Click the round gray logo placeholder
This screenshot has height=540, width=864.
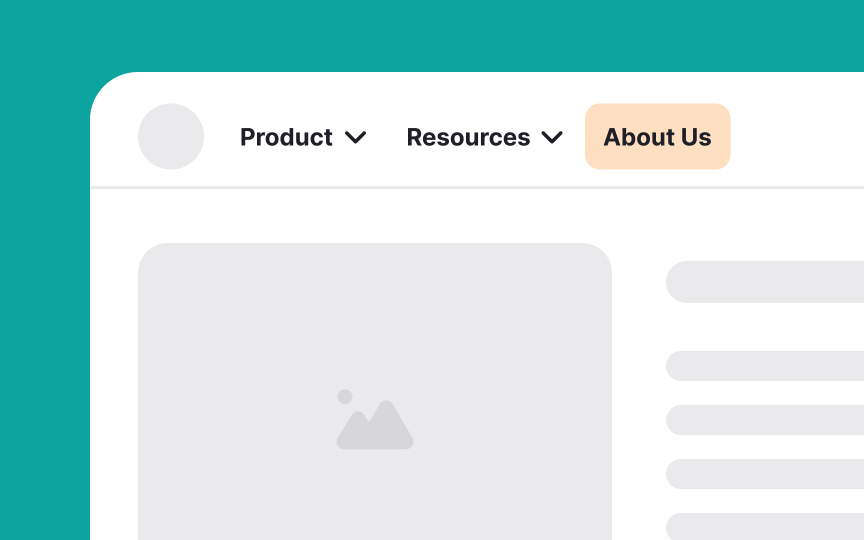click(171, 136)
